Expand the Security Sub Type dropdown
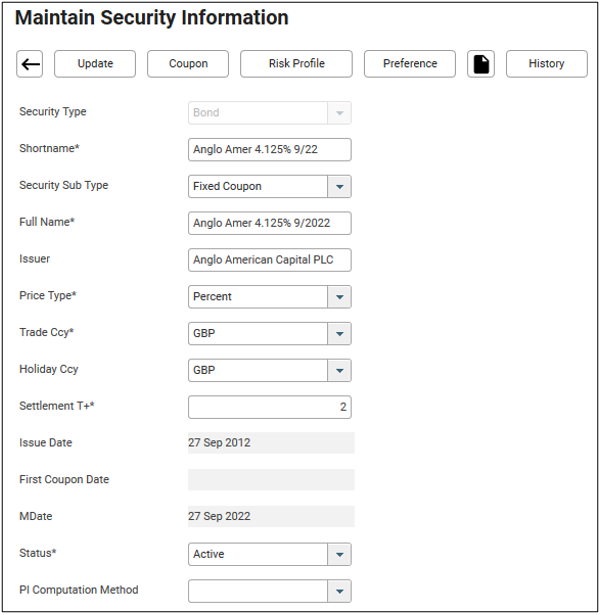601x615 pixels. [339, 186]
